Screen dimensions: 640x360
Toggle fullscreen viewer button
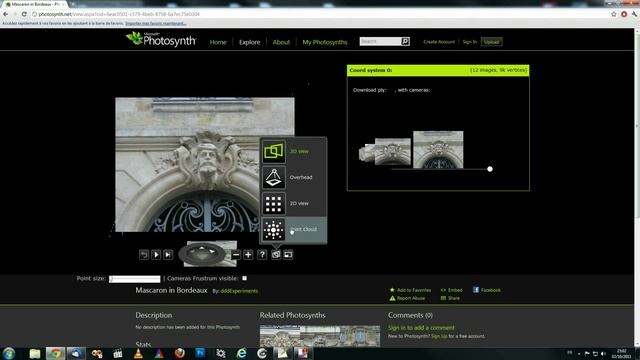288,255
